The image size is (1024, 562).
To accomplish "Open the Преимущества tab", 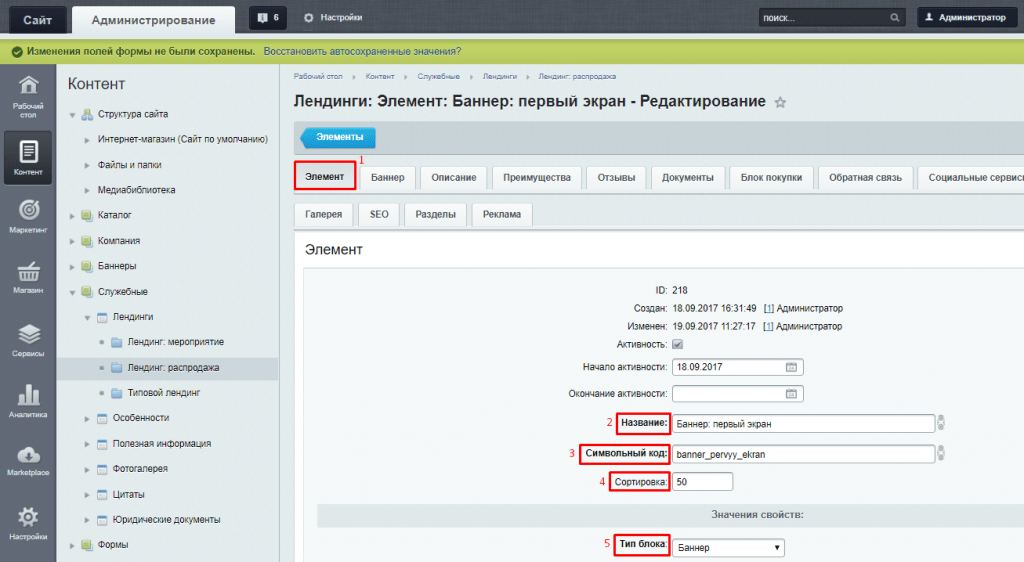I will pyautogui.click(x=537, y=178).
